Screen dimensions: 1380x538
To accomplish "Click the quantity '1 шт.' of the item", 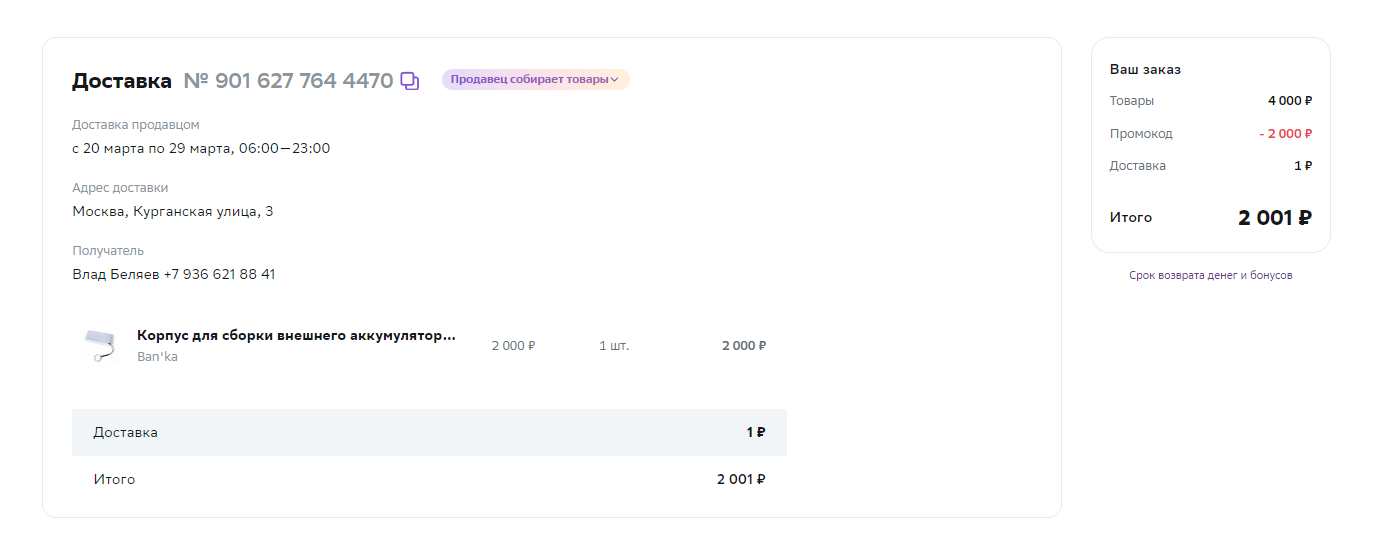I will pyautogui.click(x=614, y=346).
